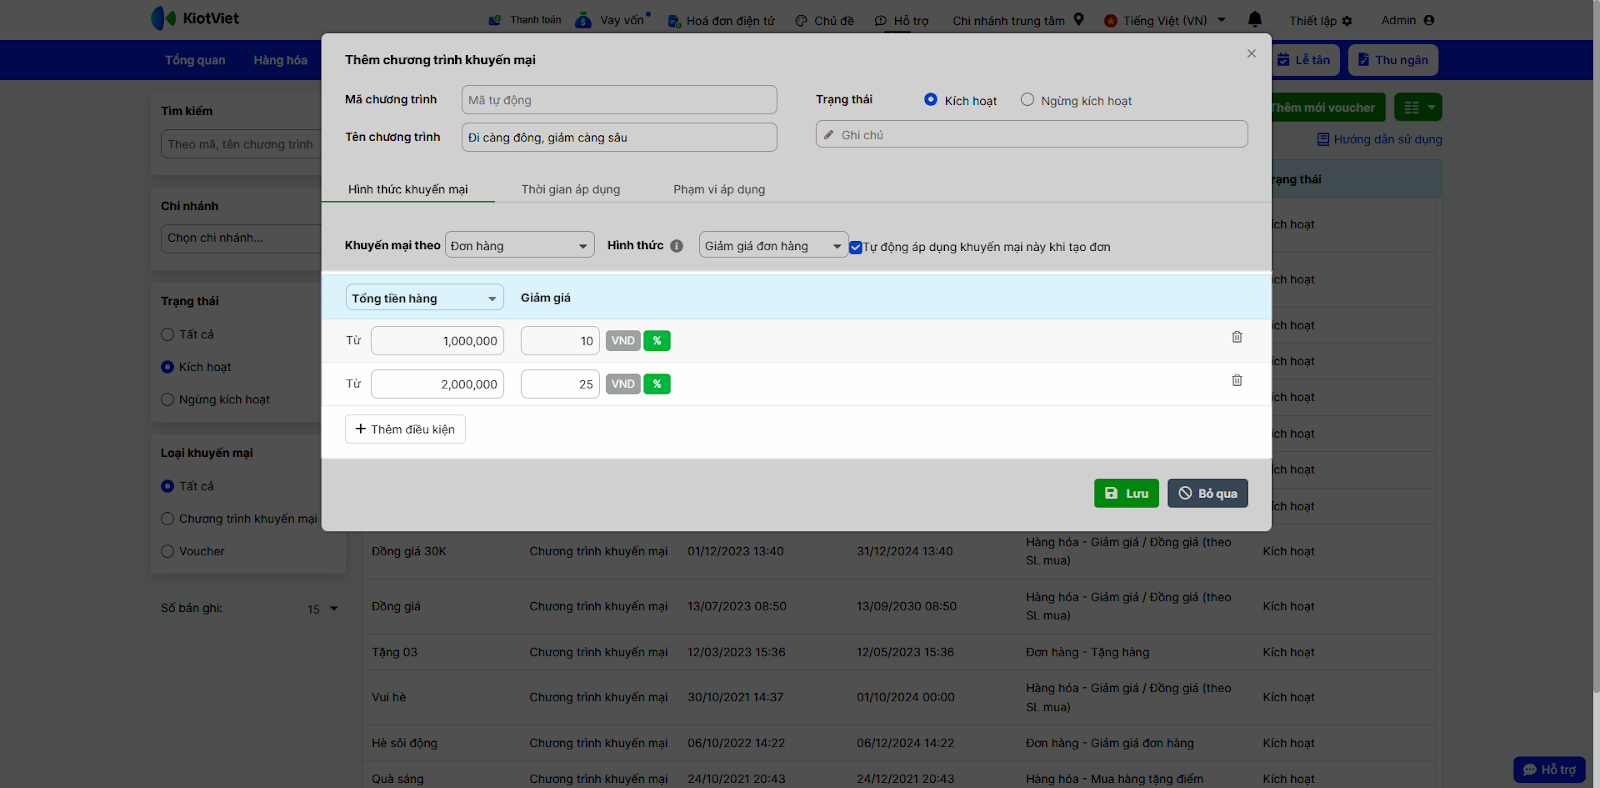
Task: Click Thêm mới voucher button
Action: pyautogui.click(x=1327, y=107)
